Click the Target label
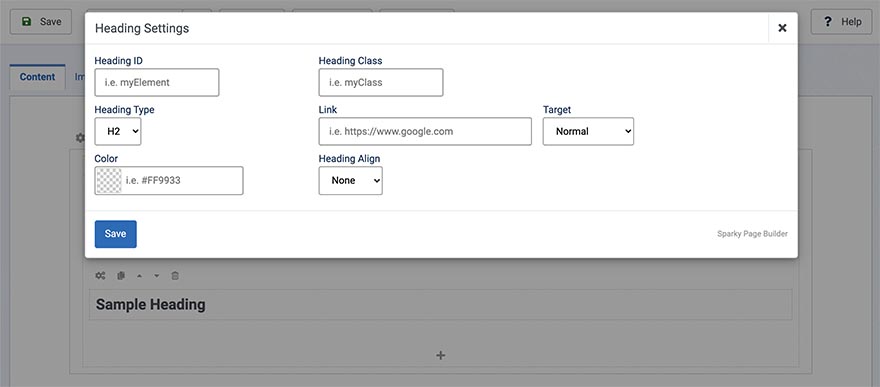 (x=557, y=110)
